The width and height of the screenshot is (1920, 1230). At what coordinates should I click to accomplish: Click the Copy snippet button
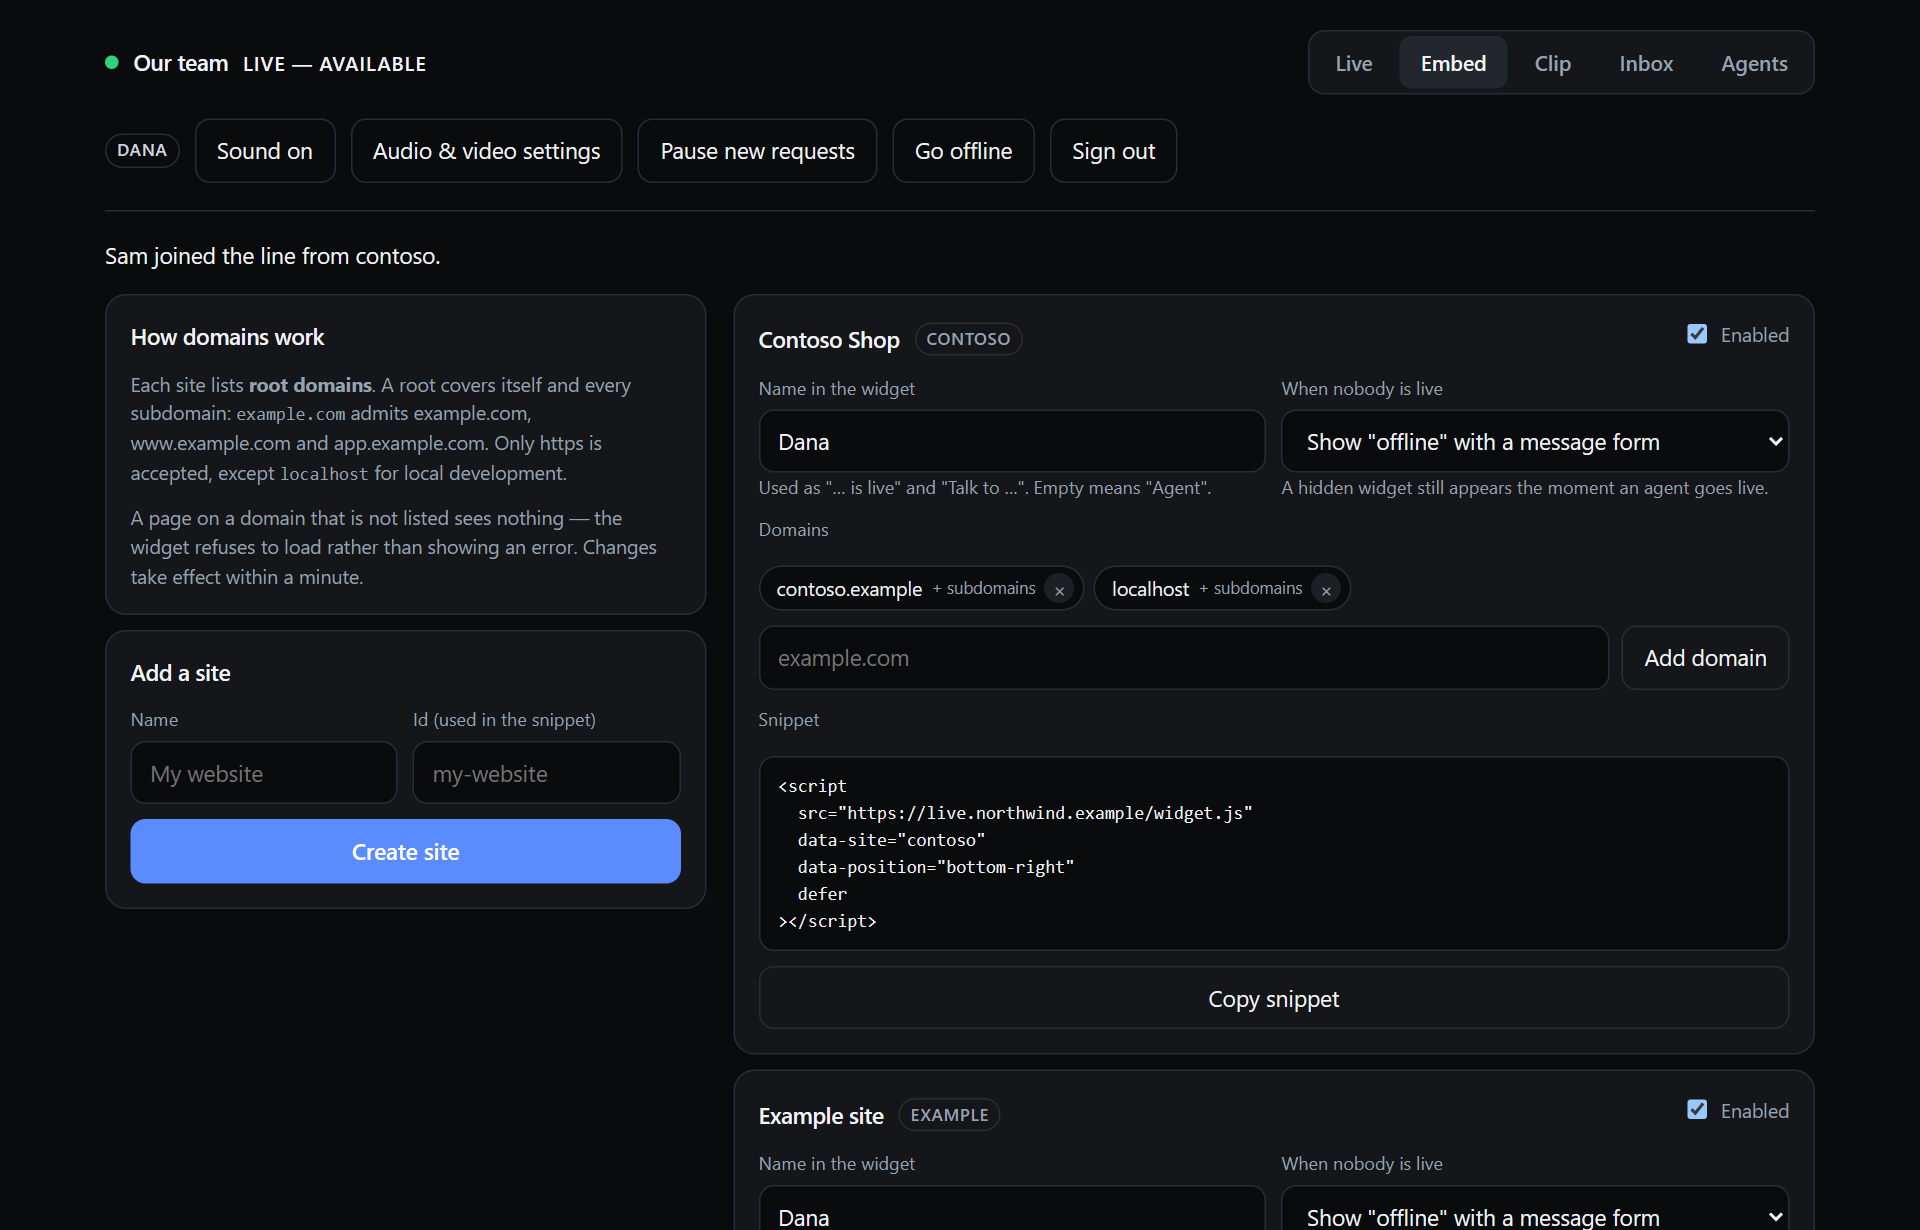point(1273,998)
